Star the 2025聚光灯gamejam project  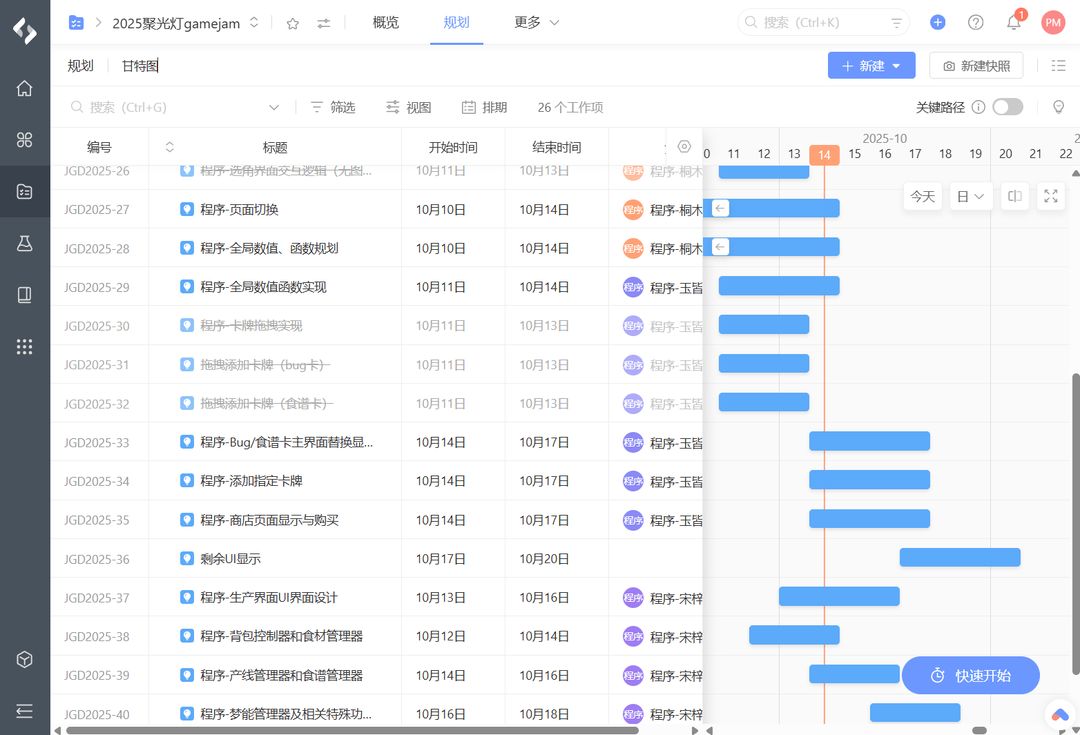pyautogui.click(x=293, y=23)
